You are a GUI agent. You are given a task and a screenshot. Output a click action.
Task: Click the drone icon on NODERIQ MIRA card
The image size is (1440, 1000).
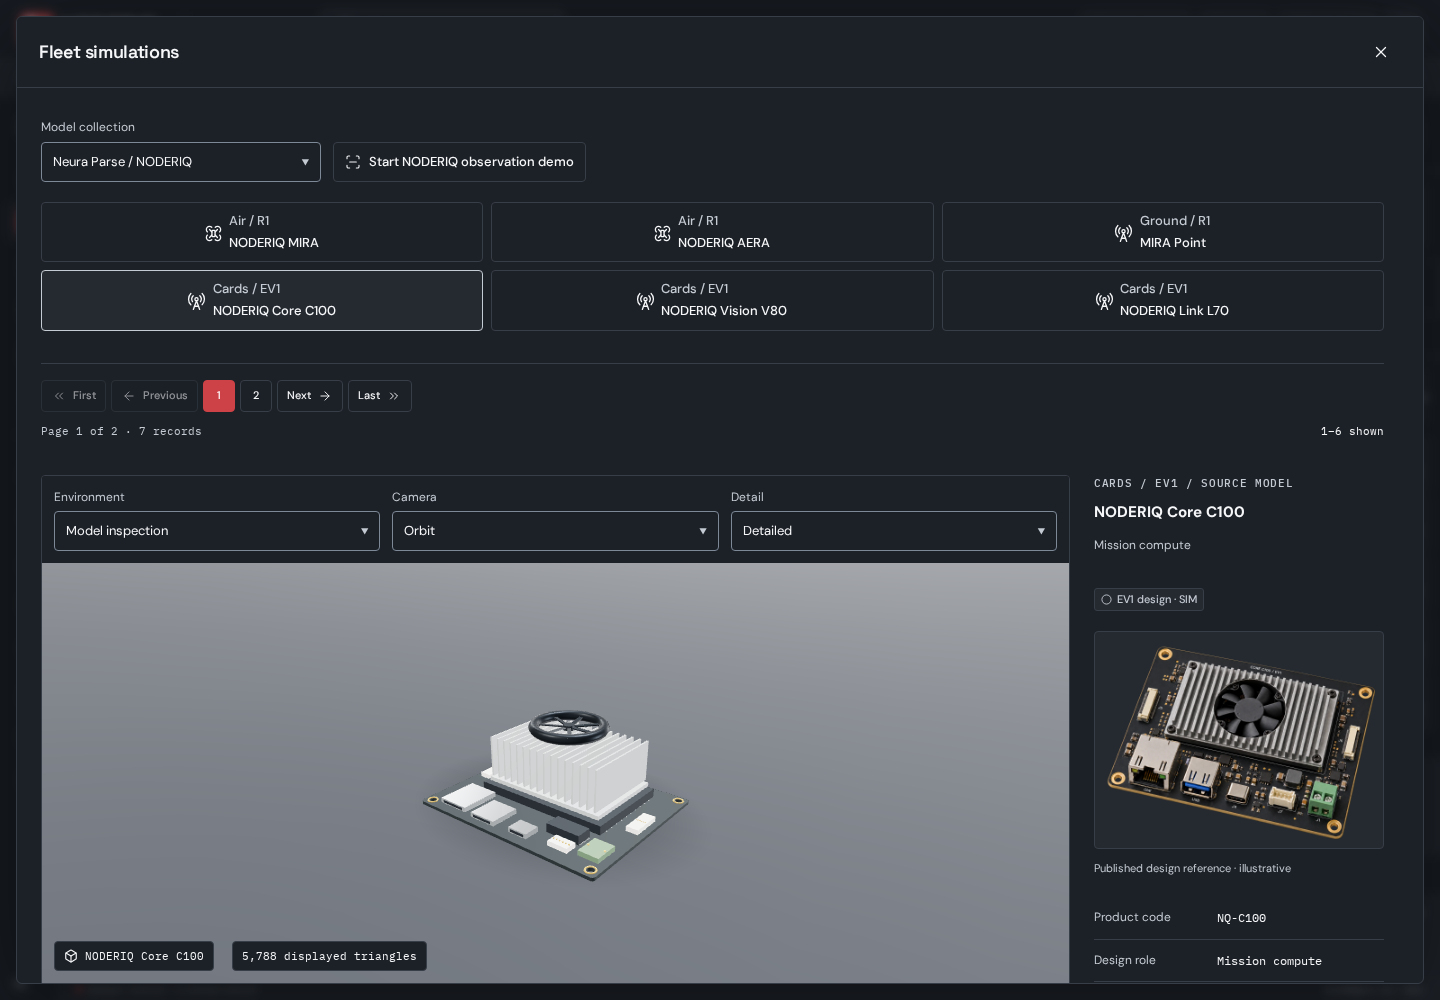213,233
